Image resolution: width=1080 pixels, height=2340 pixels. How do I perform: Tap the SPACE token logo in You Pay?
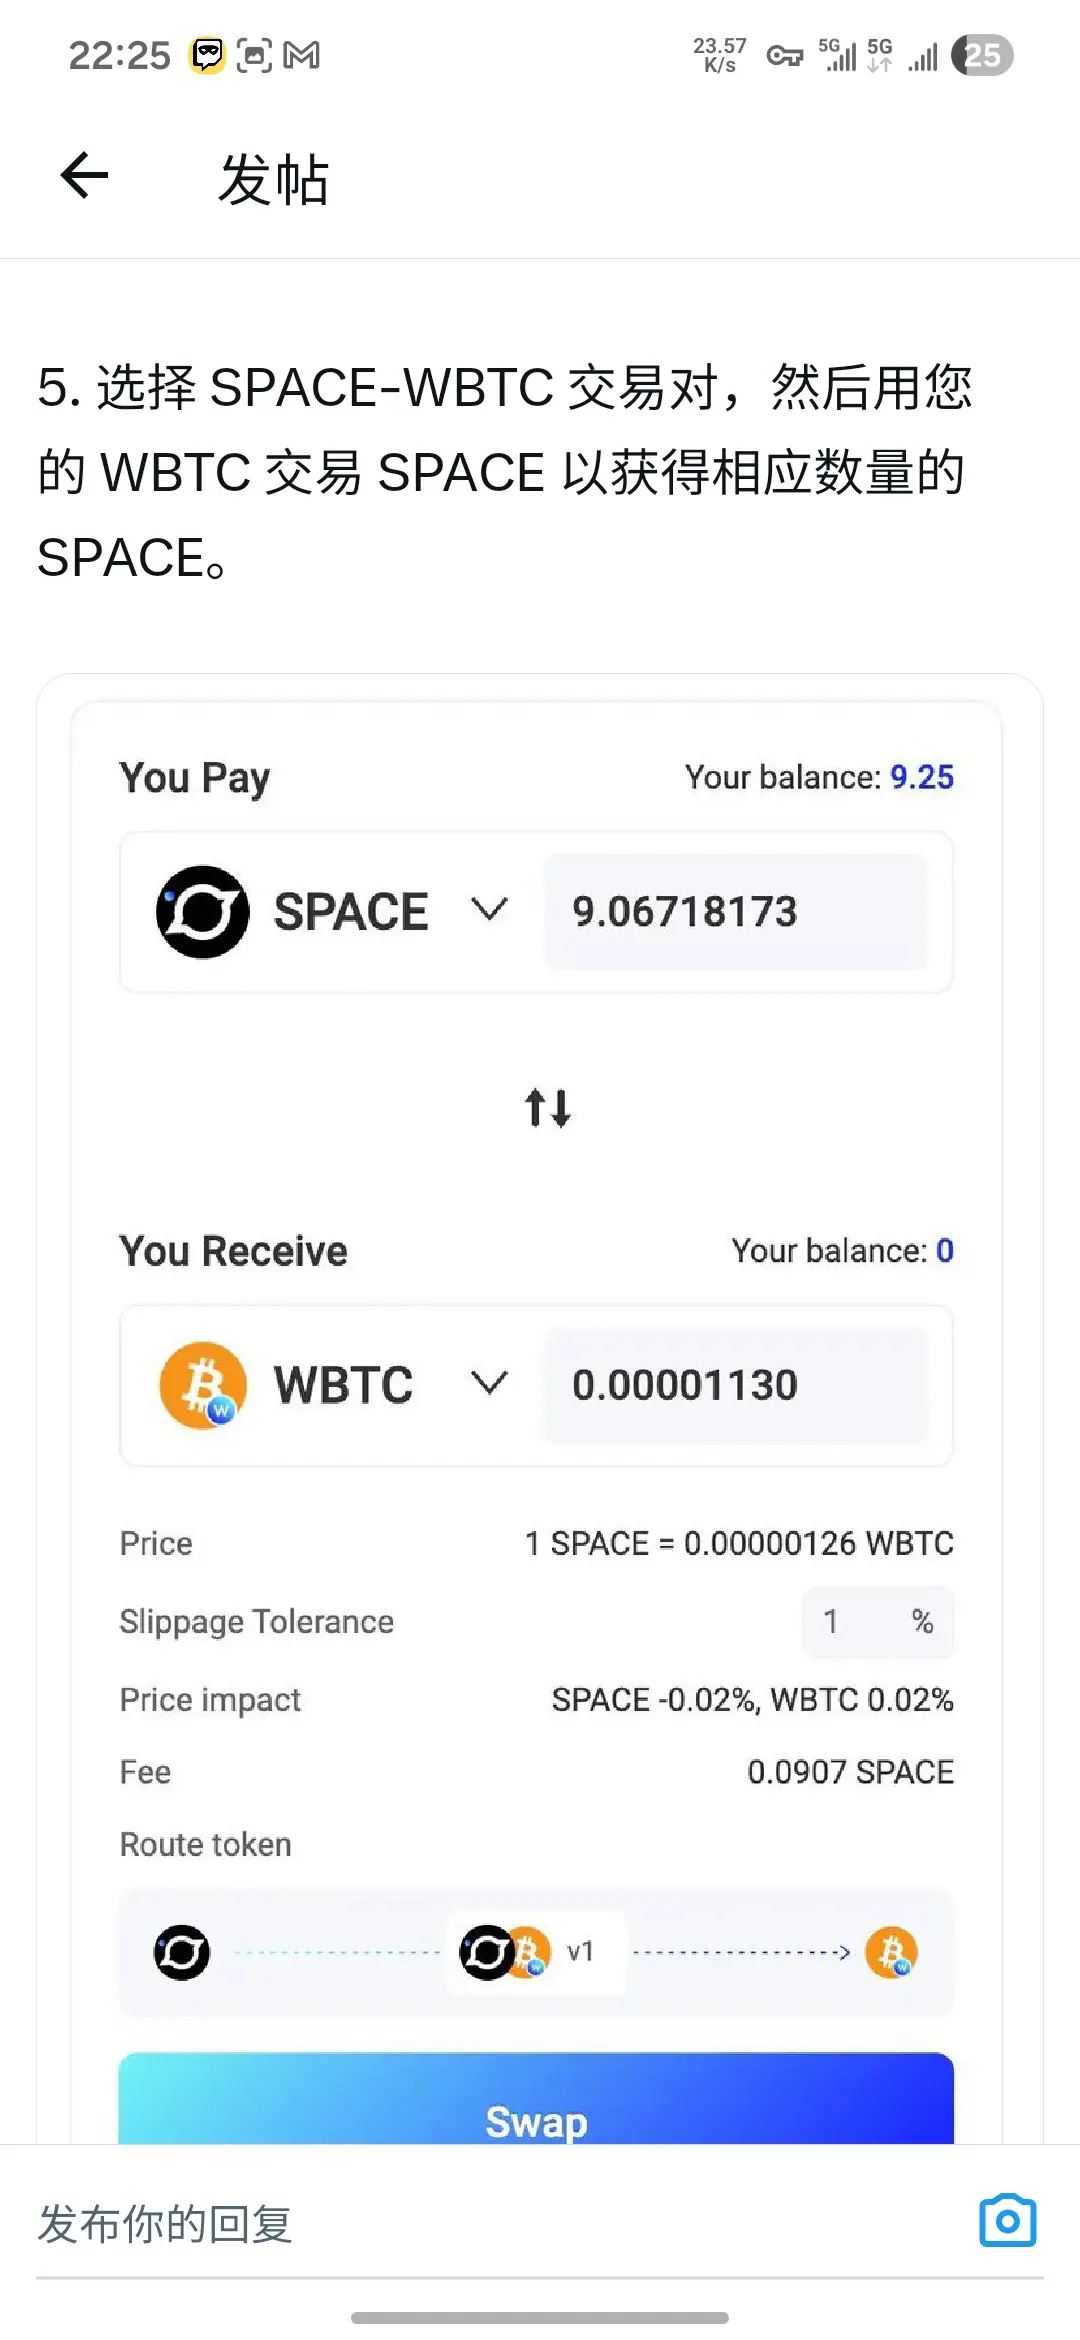[203, 911]
